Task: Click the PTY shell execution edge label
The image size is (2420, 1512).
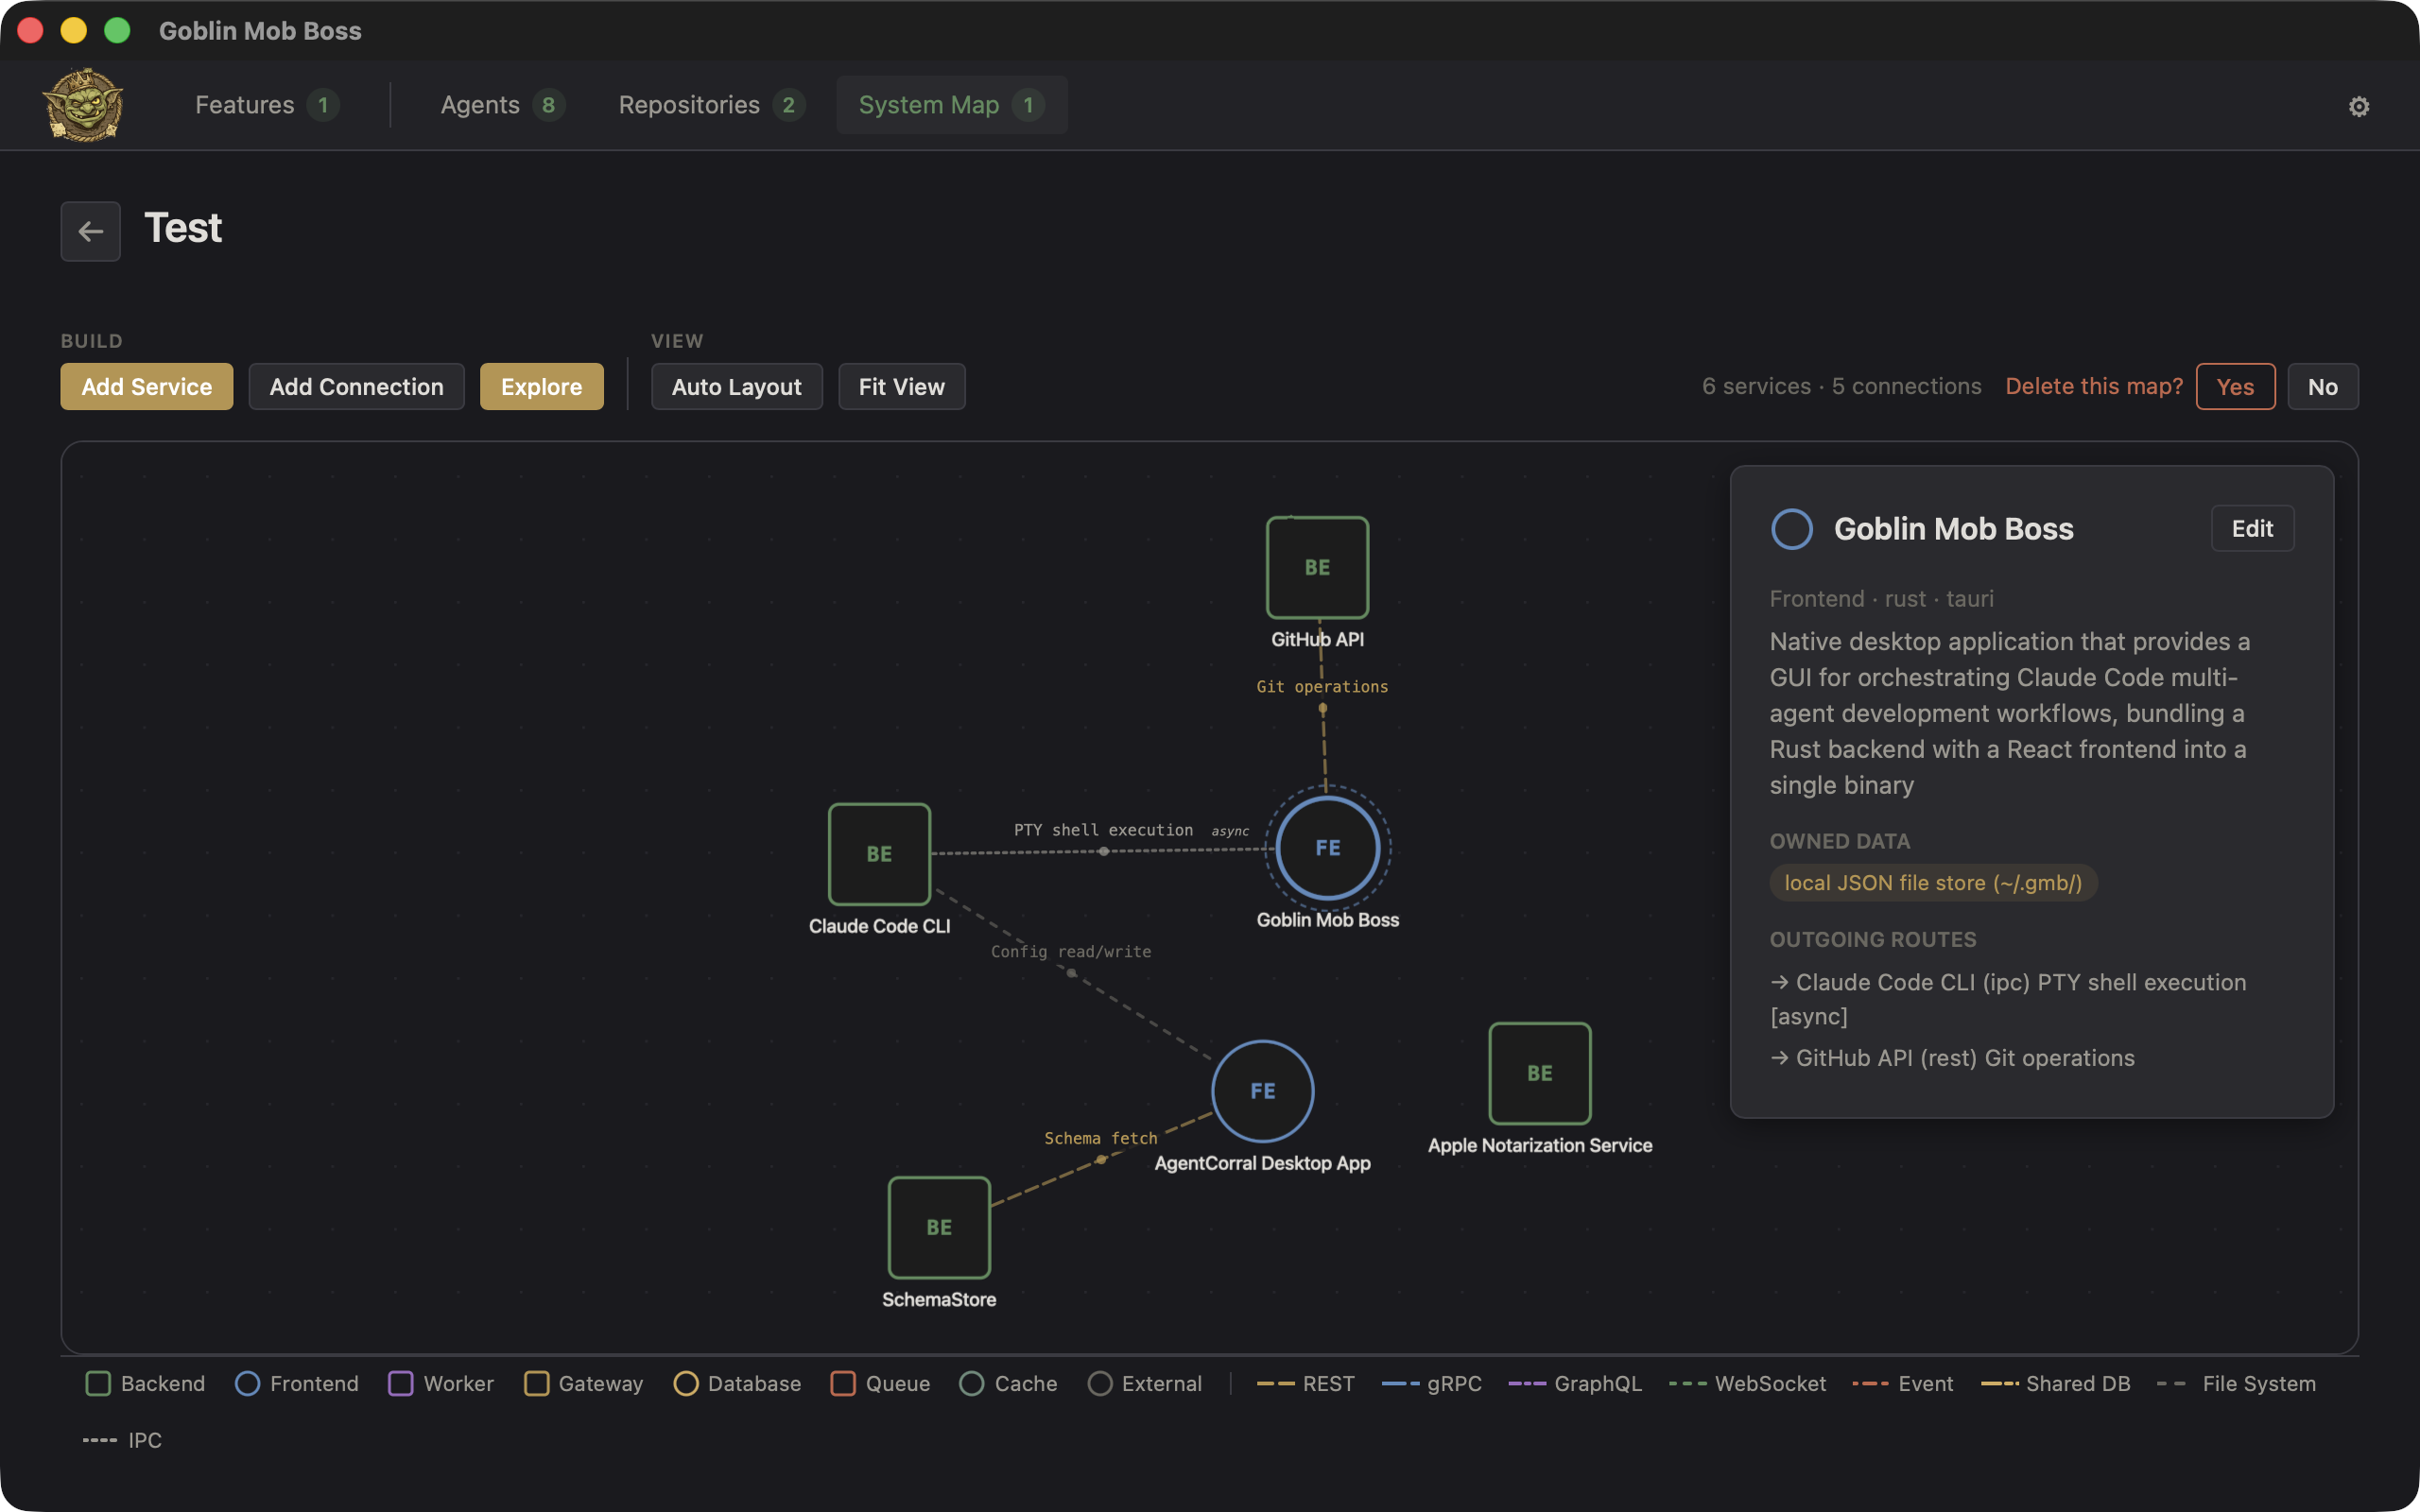Action: [1103, 830]
